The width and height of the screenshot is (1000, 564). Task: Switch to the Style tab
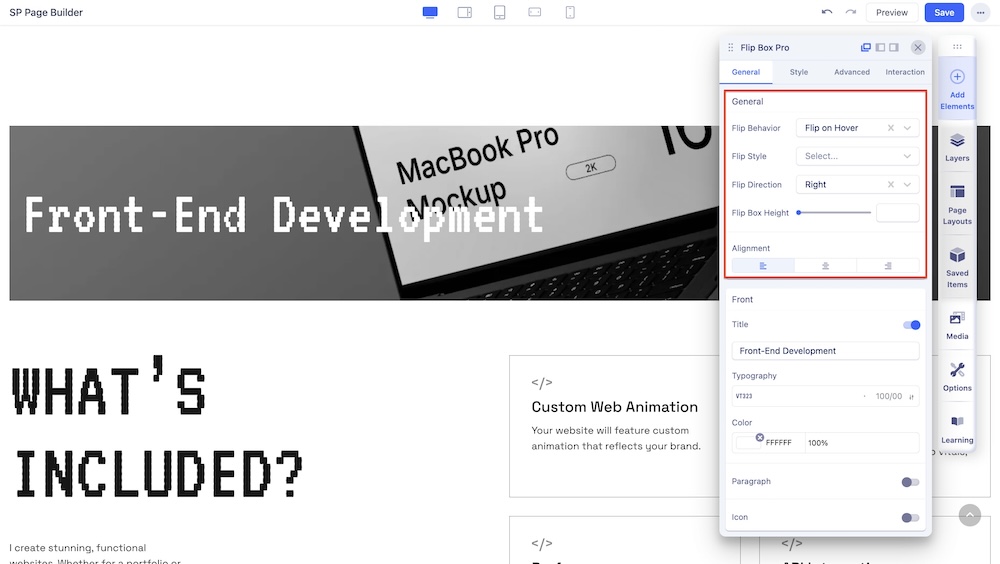pyautogui.click(x=798, y=72)
